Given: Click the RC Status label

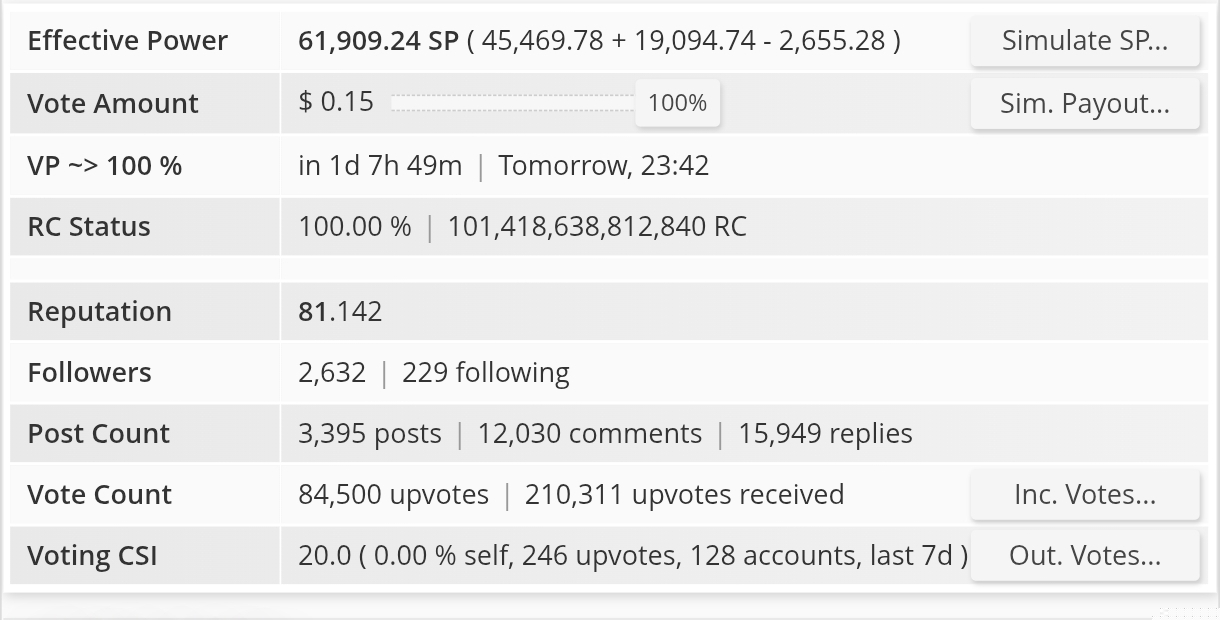Looking at the screenshot, I should [x=89, y=227].
